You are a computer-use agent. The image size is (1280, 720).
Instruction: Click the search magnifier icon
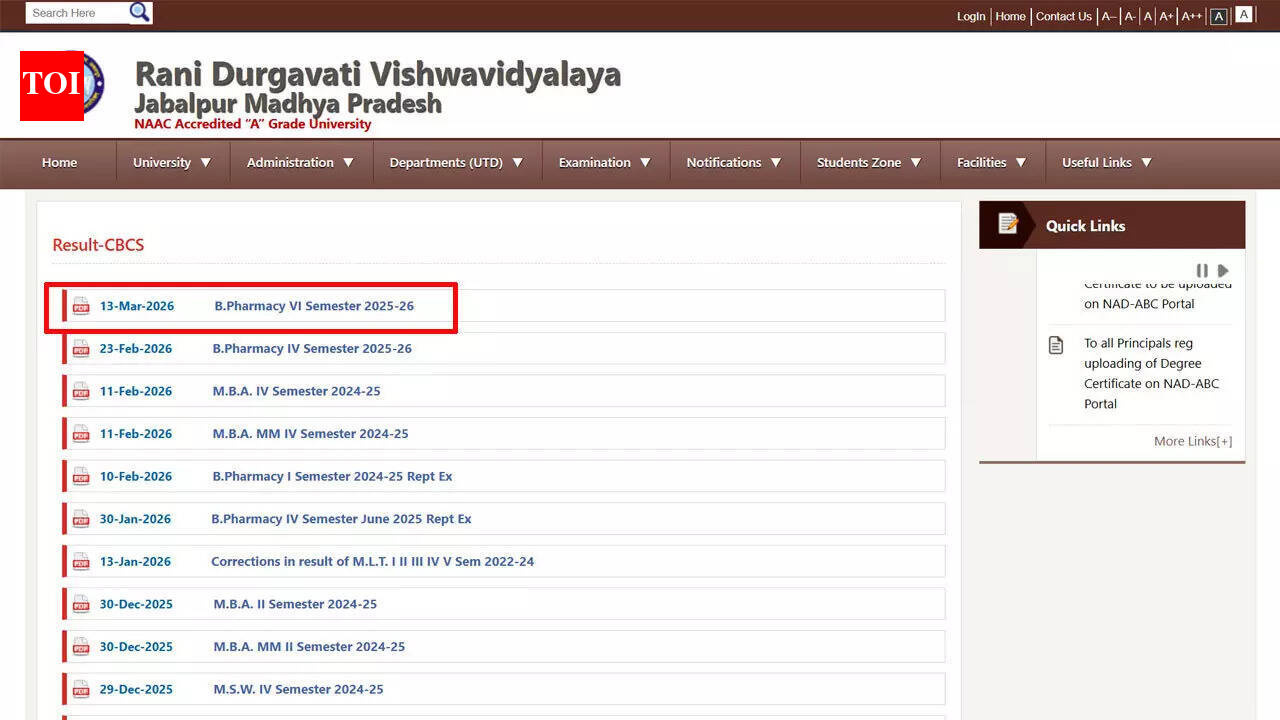click(x=140, y=12)
